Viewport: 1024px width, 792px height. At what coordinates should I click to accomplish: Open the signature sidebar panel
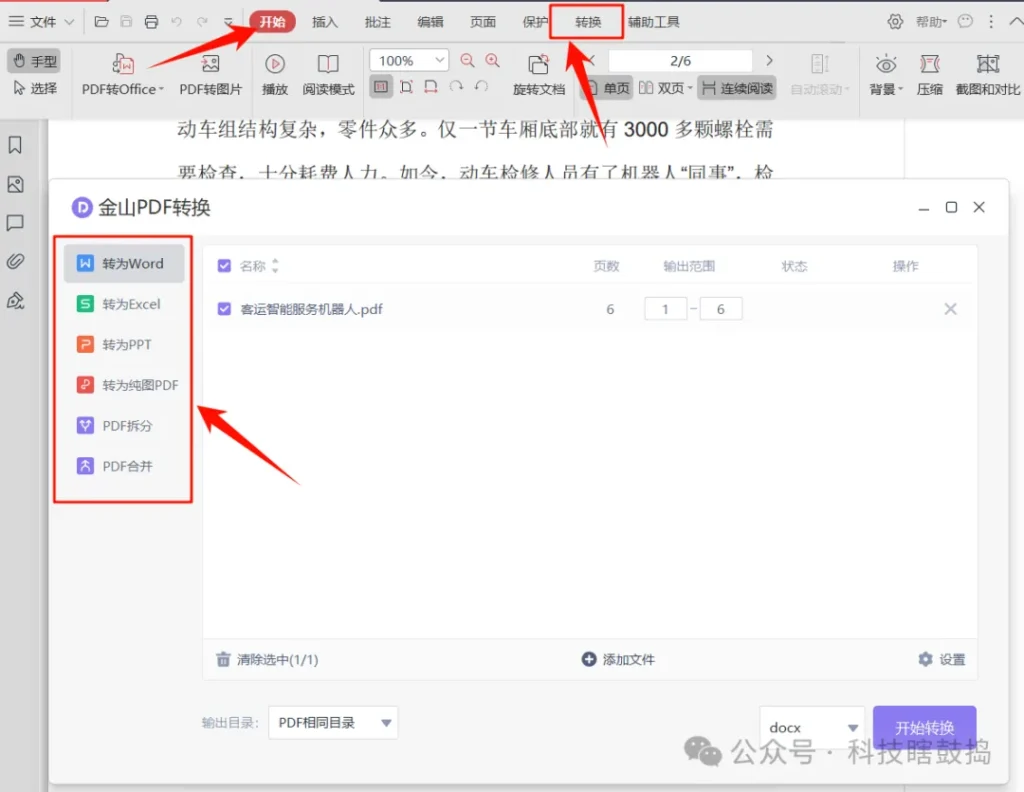15,300
